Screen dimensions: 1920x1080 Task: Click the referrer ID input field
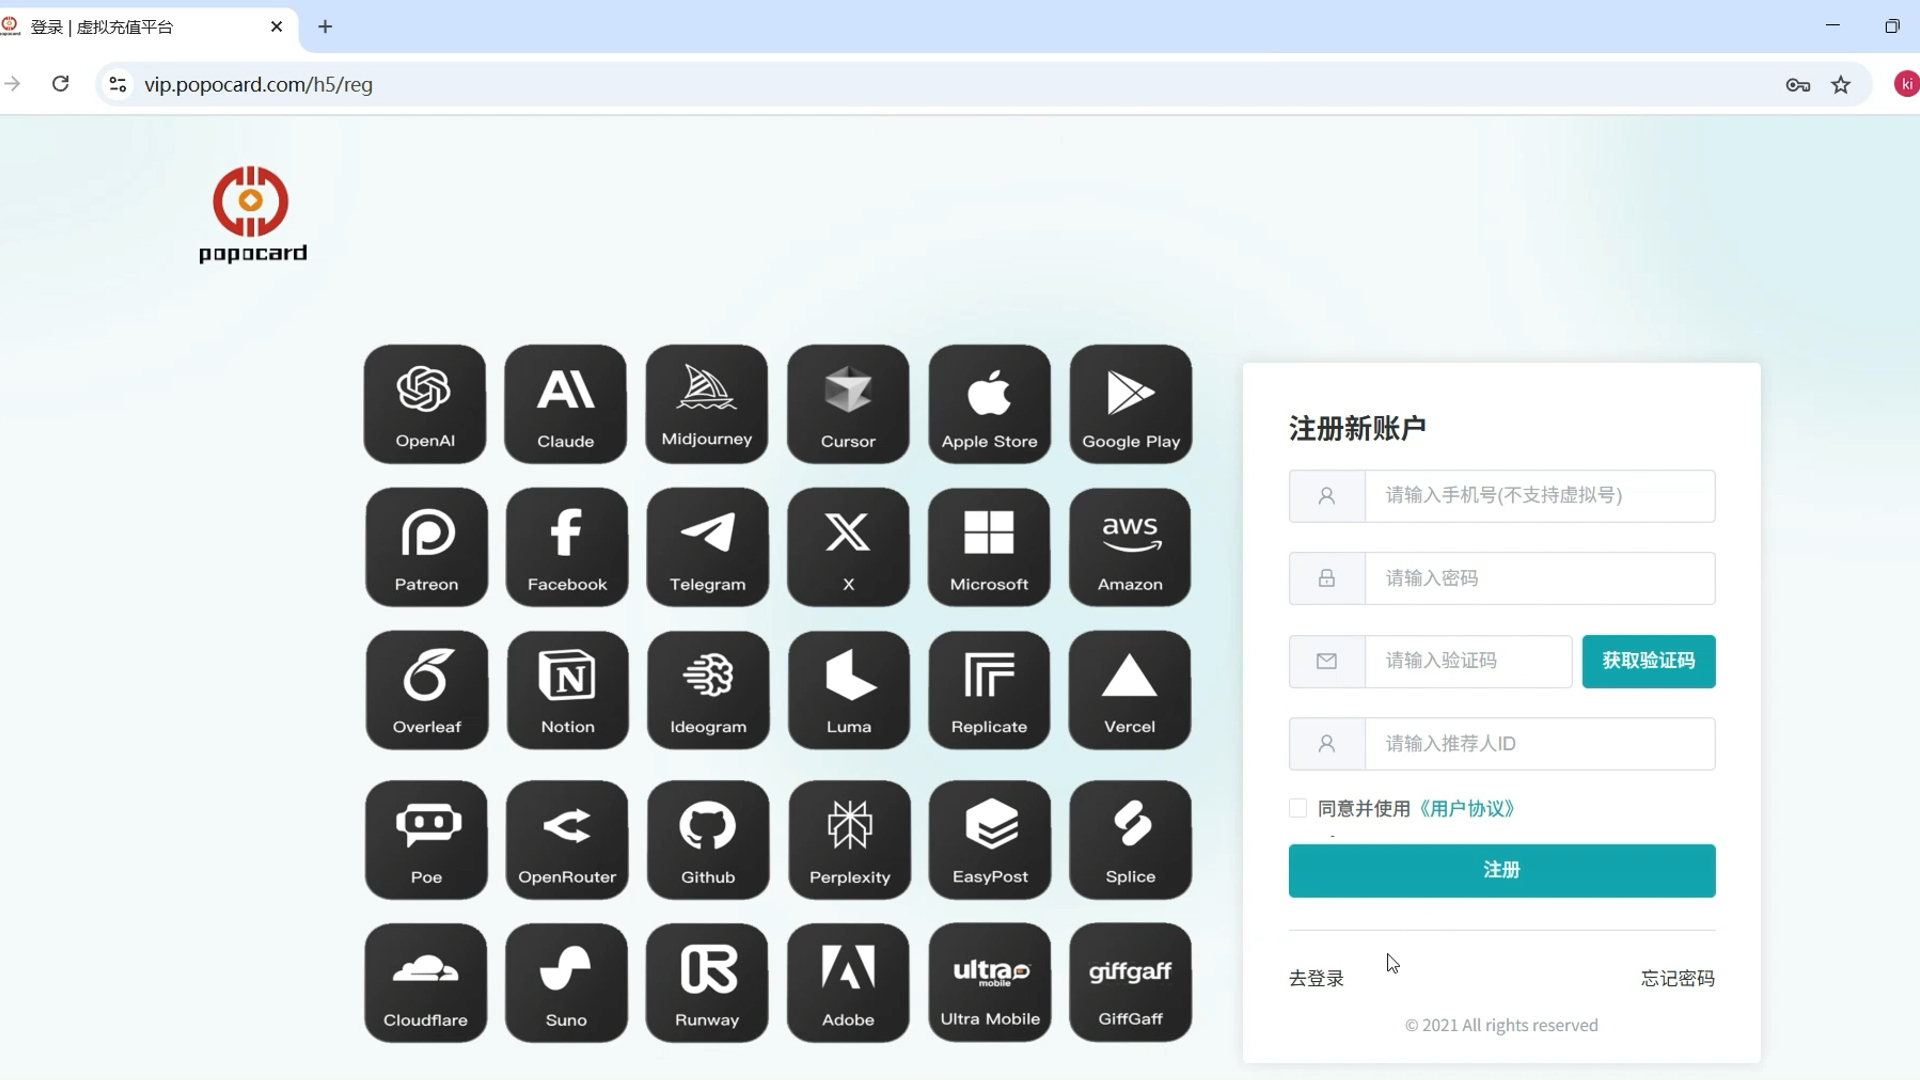coord(1539,744)
